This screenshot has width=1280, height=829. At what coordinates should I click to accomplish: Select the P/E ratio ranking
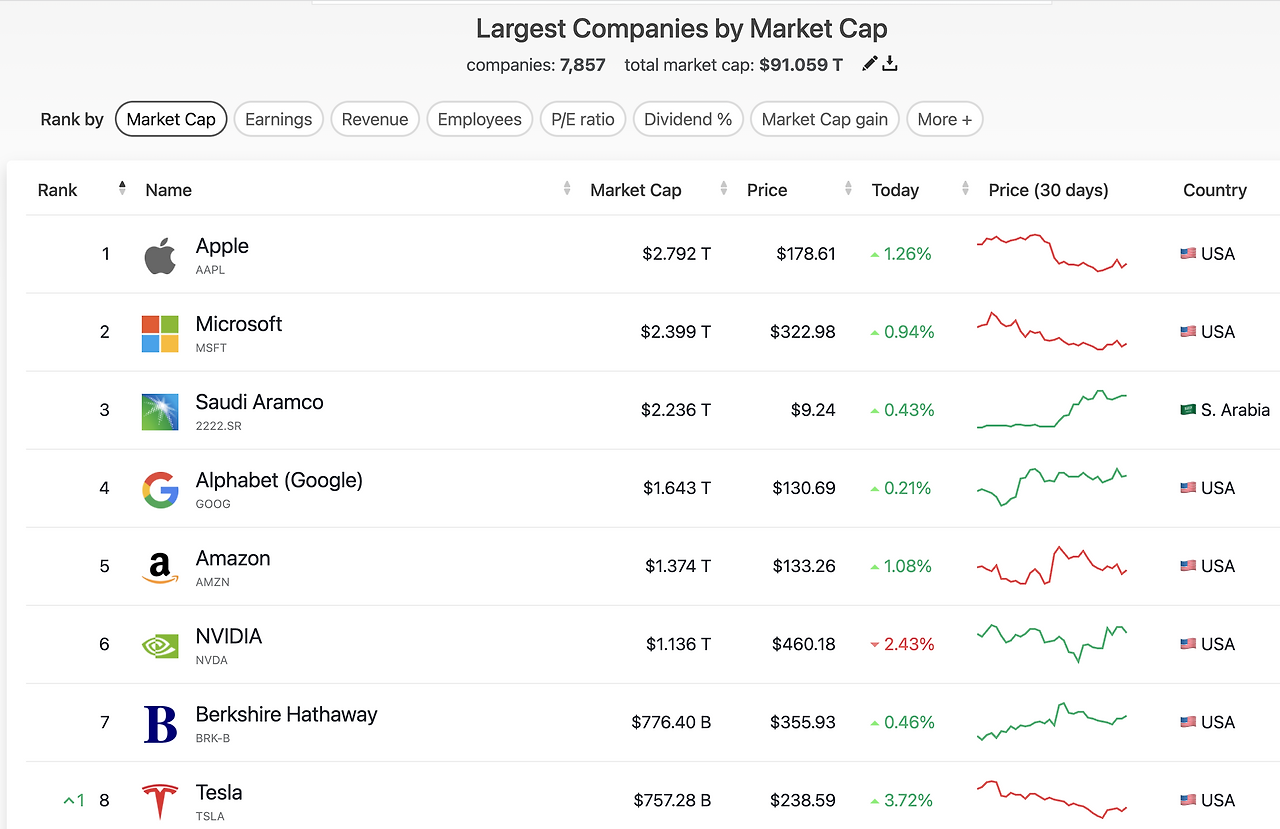583,120
